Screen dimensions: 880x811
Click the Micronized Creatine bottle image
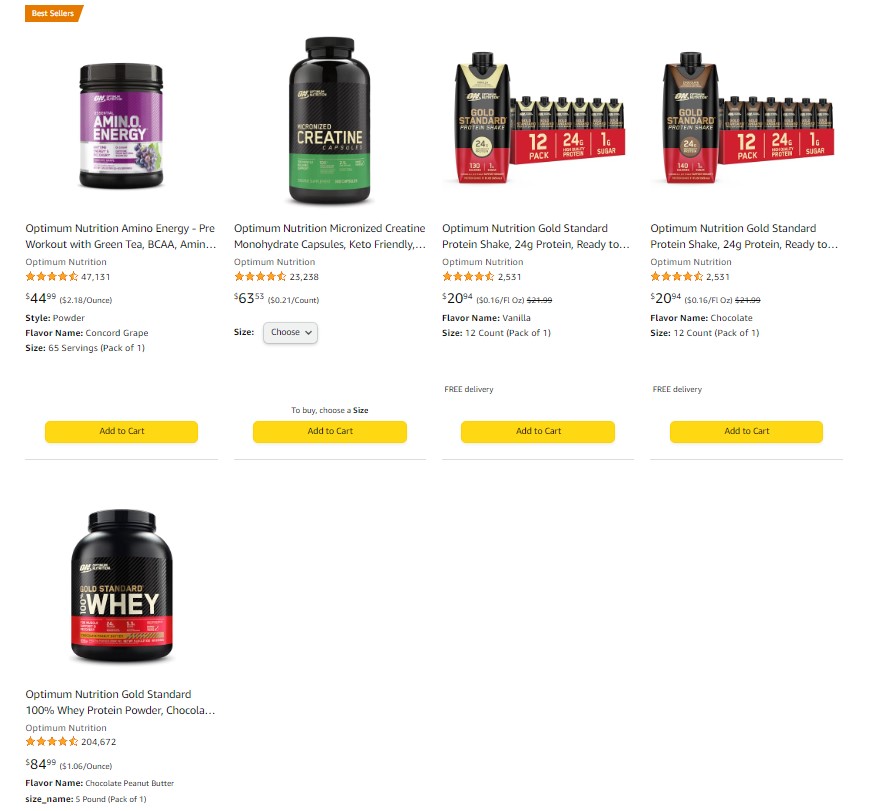pos(329,121)
